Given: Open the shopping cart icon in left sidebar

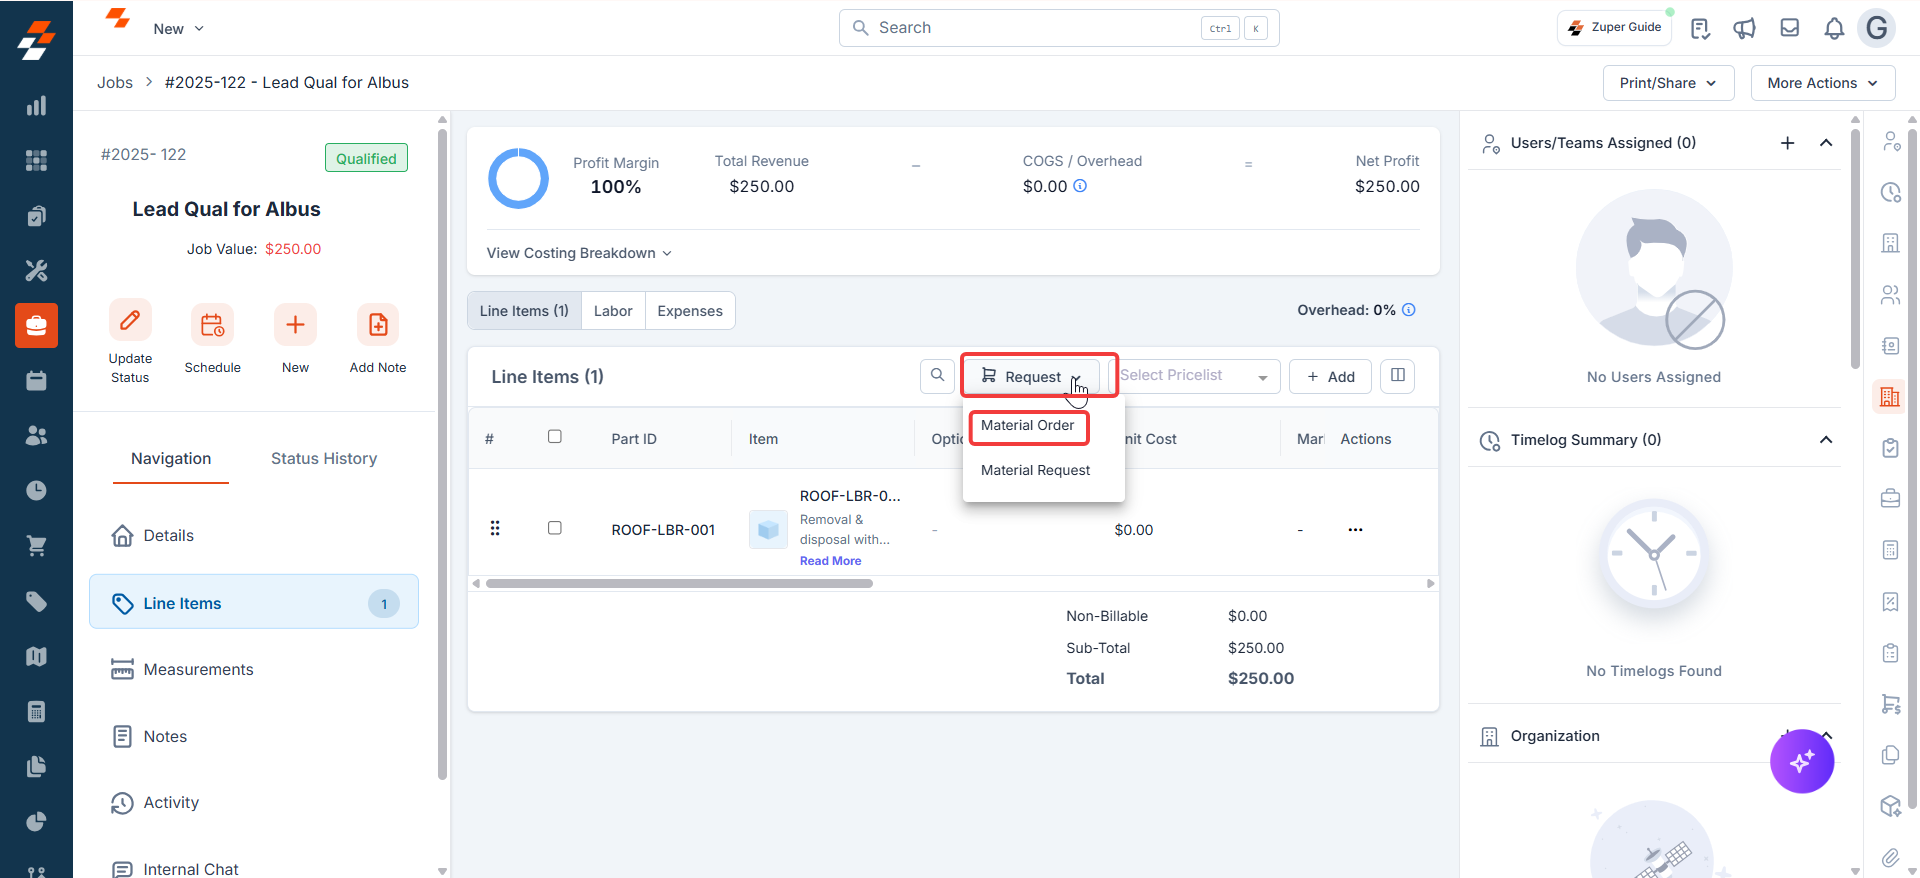Looking at the screenshot, I should pyautogui.click(x=36, y=546).
